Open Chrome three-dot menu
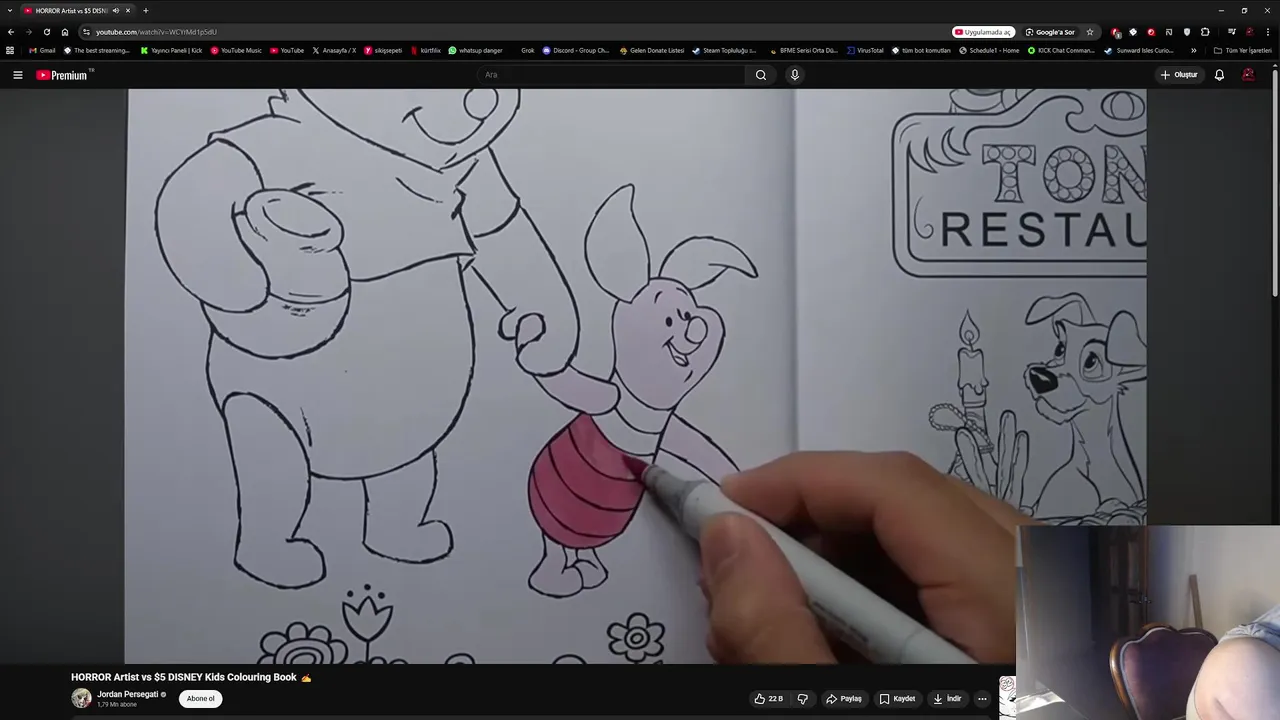Viewport: 1280px width, 720px height. pos(1267,32)
